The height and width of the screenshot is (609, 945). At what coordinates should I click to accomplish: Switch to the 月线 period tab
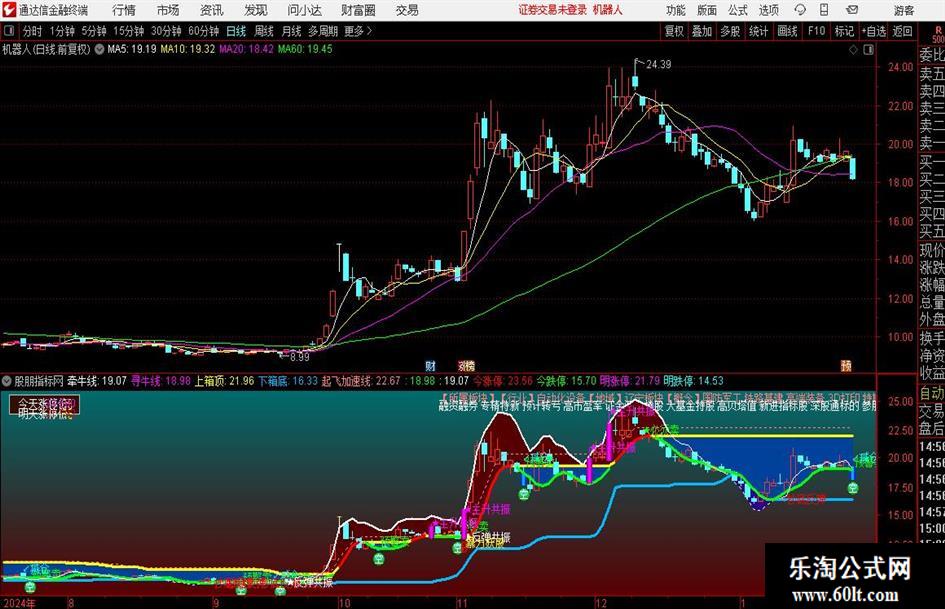click(x=292, y=31)
